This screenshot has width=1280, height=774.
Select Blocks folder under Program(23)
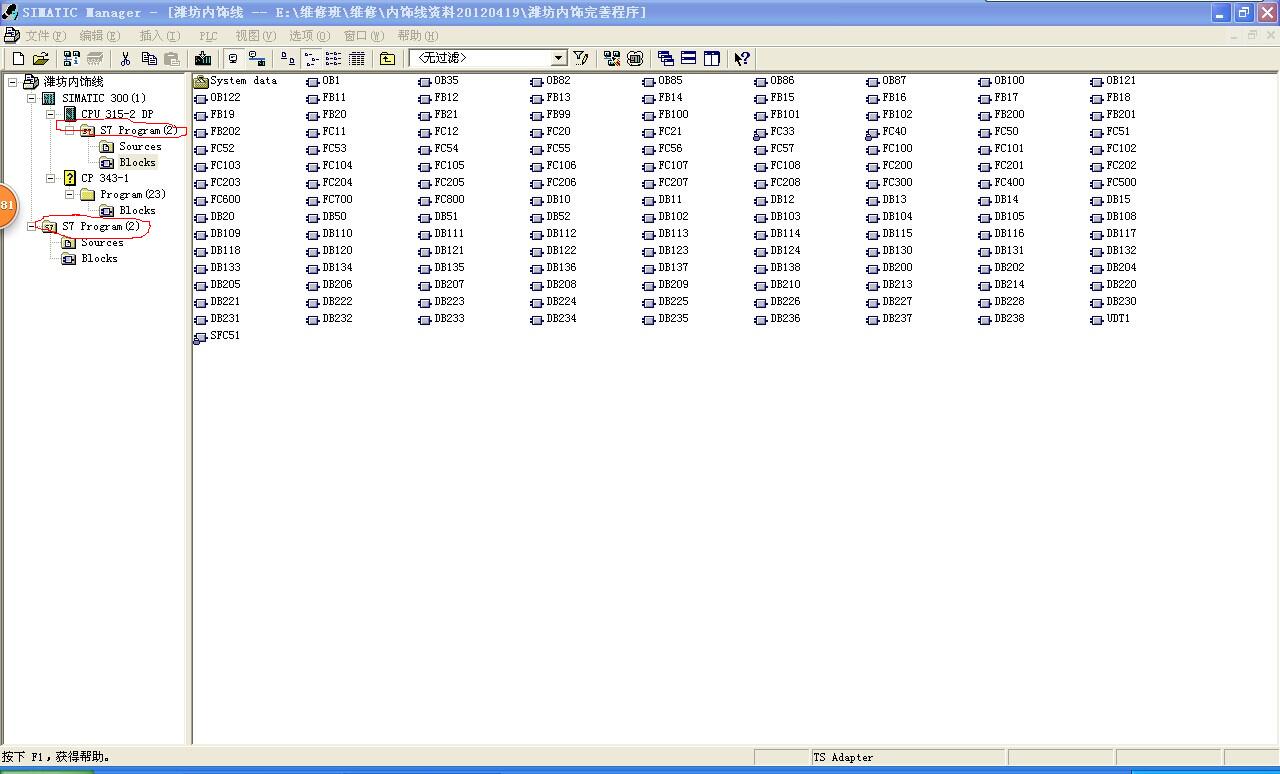(137, 210)
